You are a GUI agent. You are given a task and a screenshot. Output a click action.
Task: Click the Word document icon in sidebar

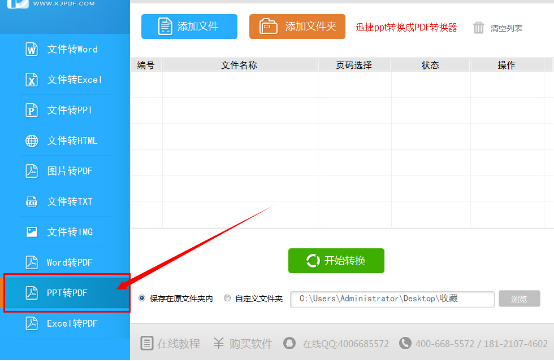point(32,49)
